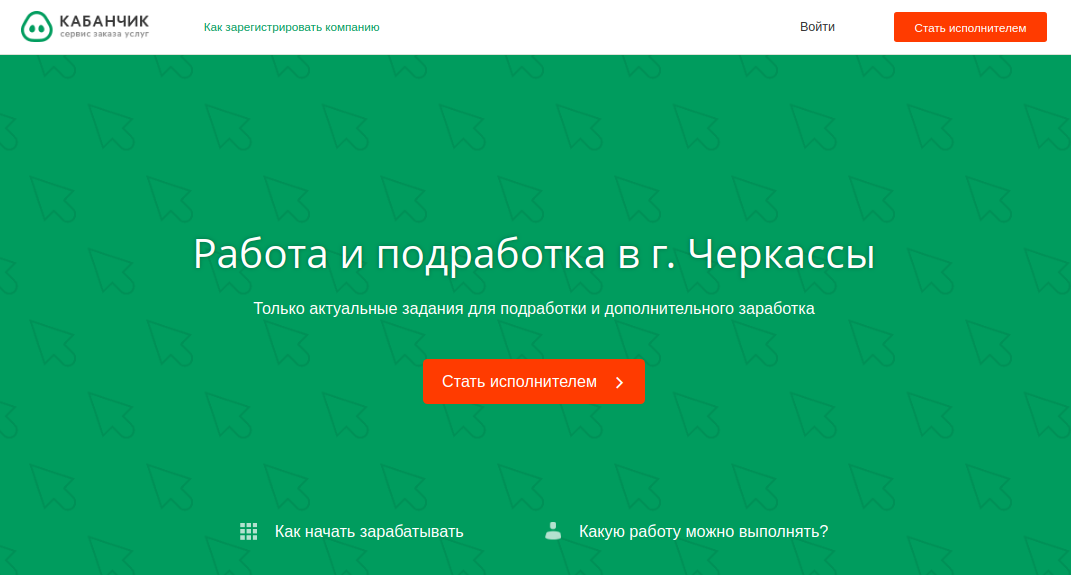Click the word 'подработка' in the headline
The height and width of the screenshot is (575, 1071).
point(489,254)
